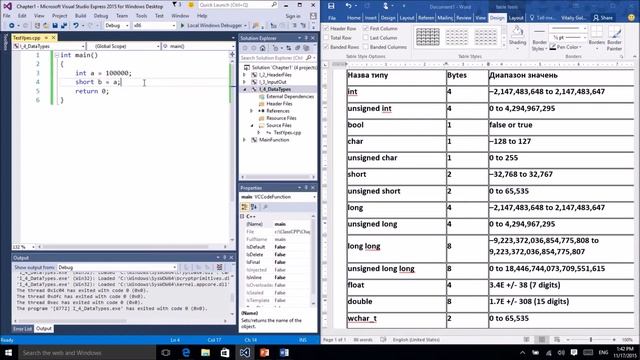Click the Quick Launch search box

click(238, 5)
